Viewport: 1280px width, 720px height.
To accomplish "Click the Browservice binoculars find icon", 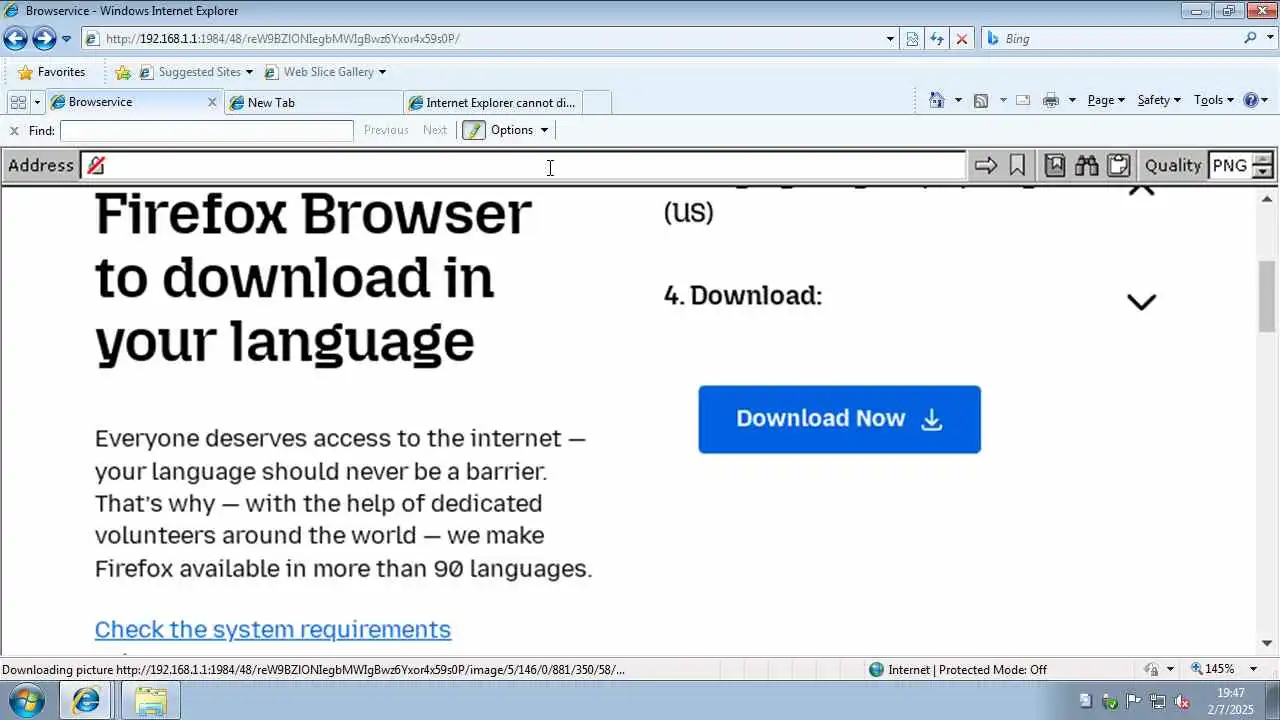I will tap(1086, 165).
